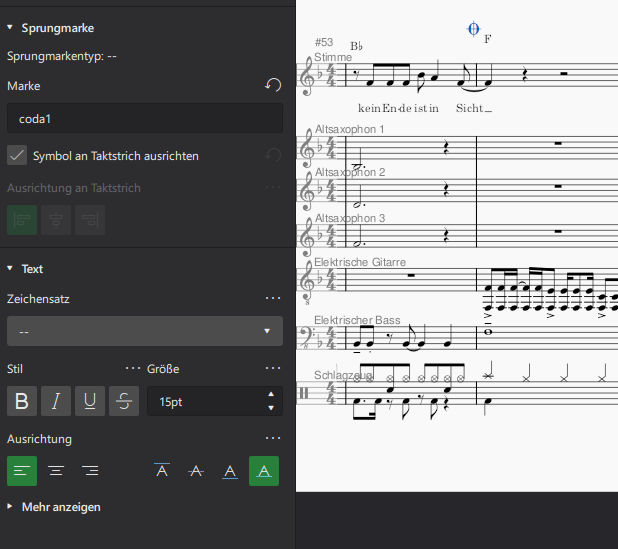Increase font size with up arrow
618x549 pixels.
(270, 394)
